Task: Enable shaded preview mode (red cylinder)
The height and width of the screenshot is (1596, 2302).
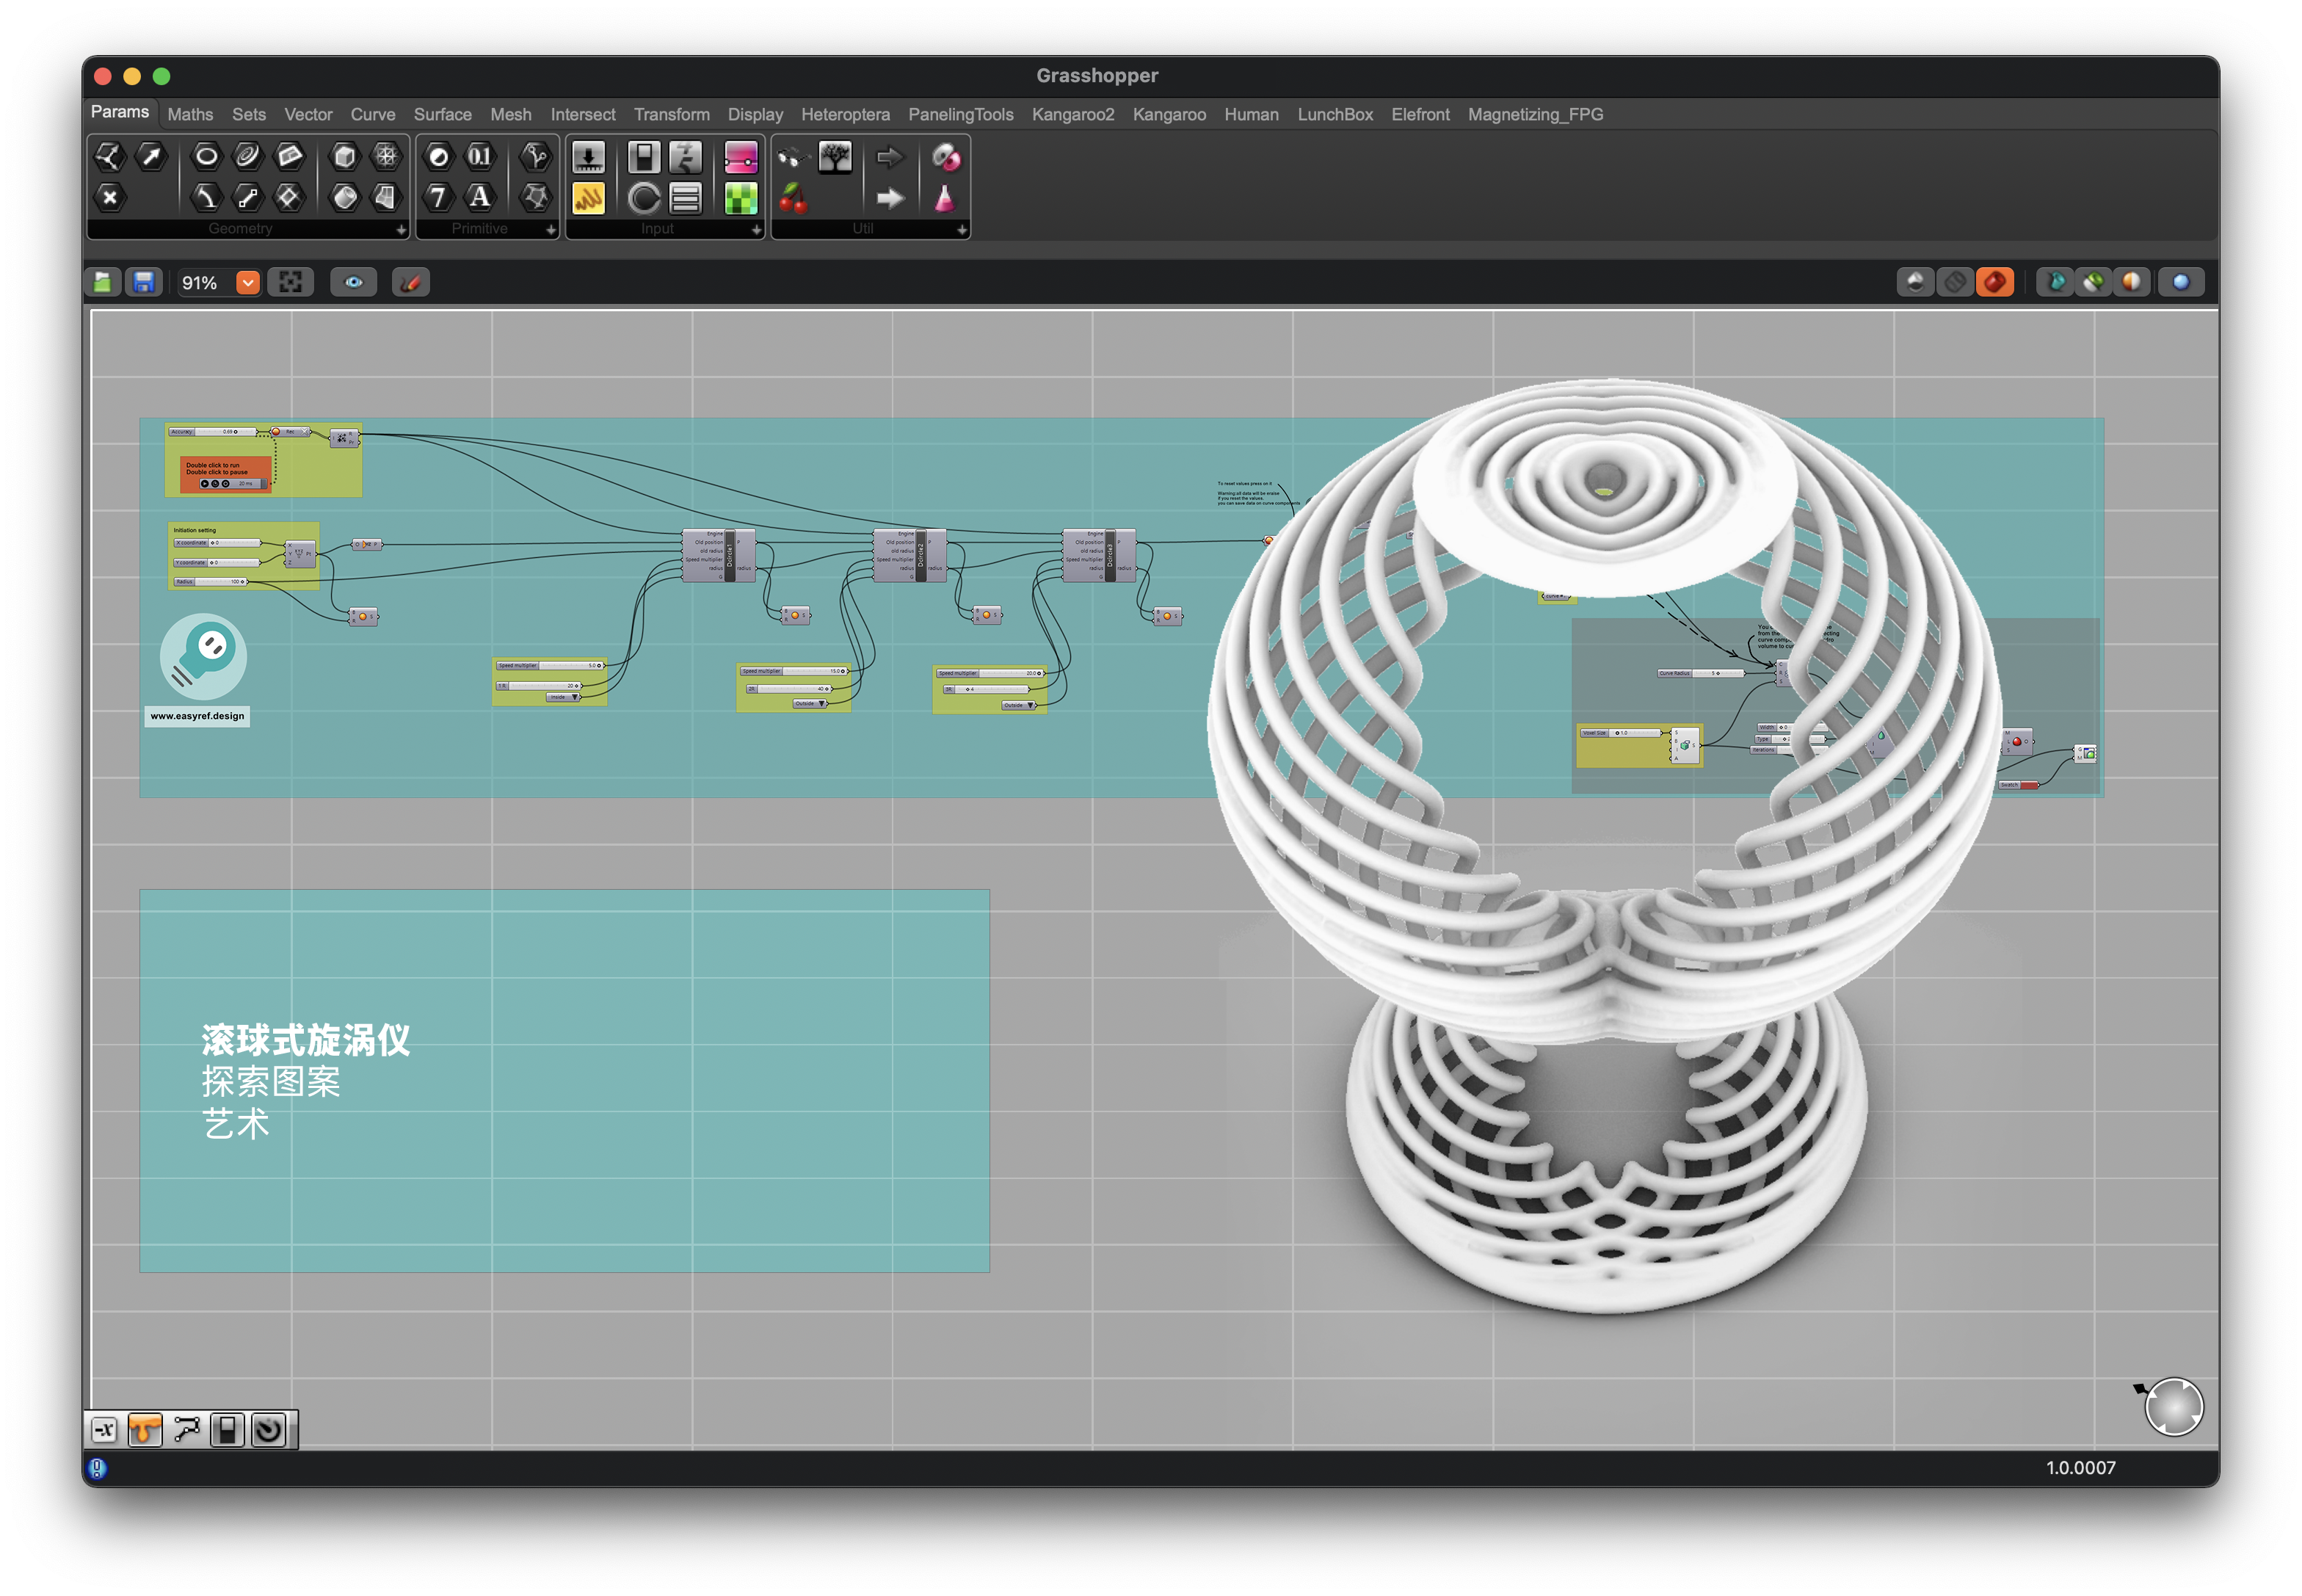Action: click(x=1994, y=283)
